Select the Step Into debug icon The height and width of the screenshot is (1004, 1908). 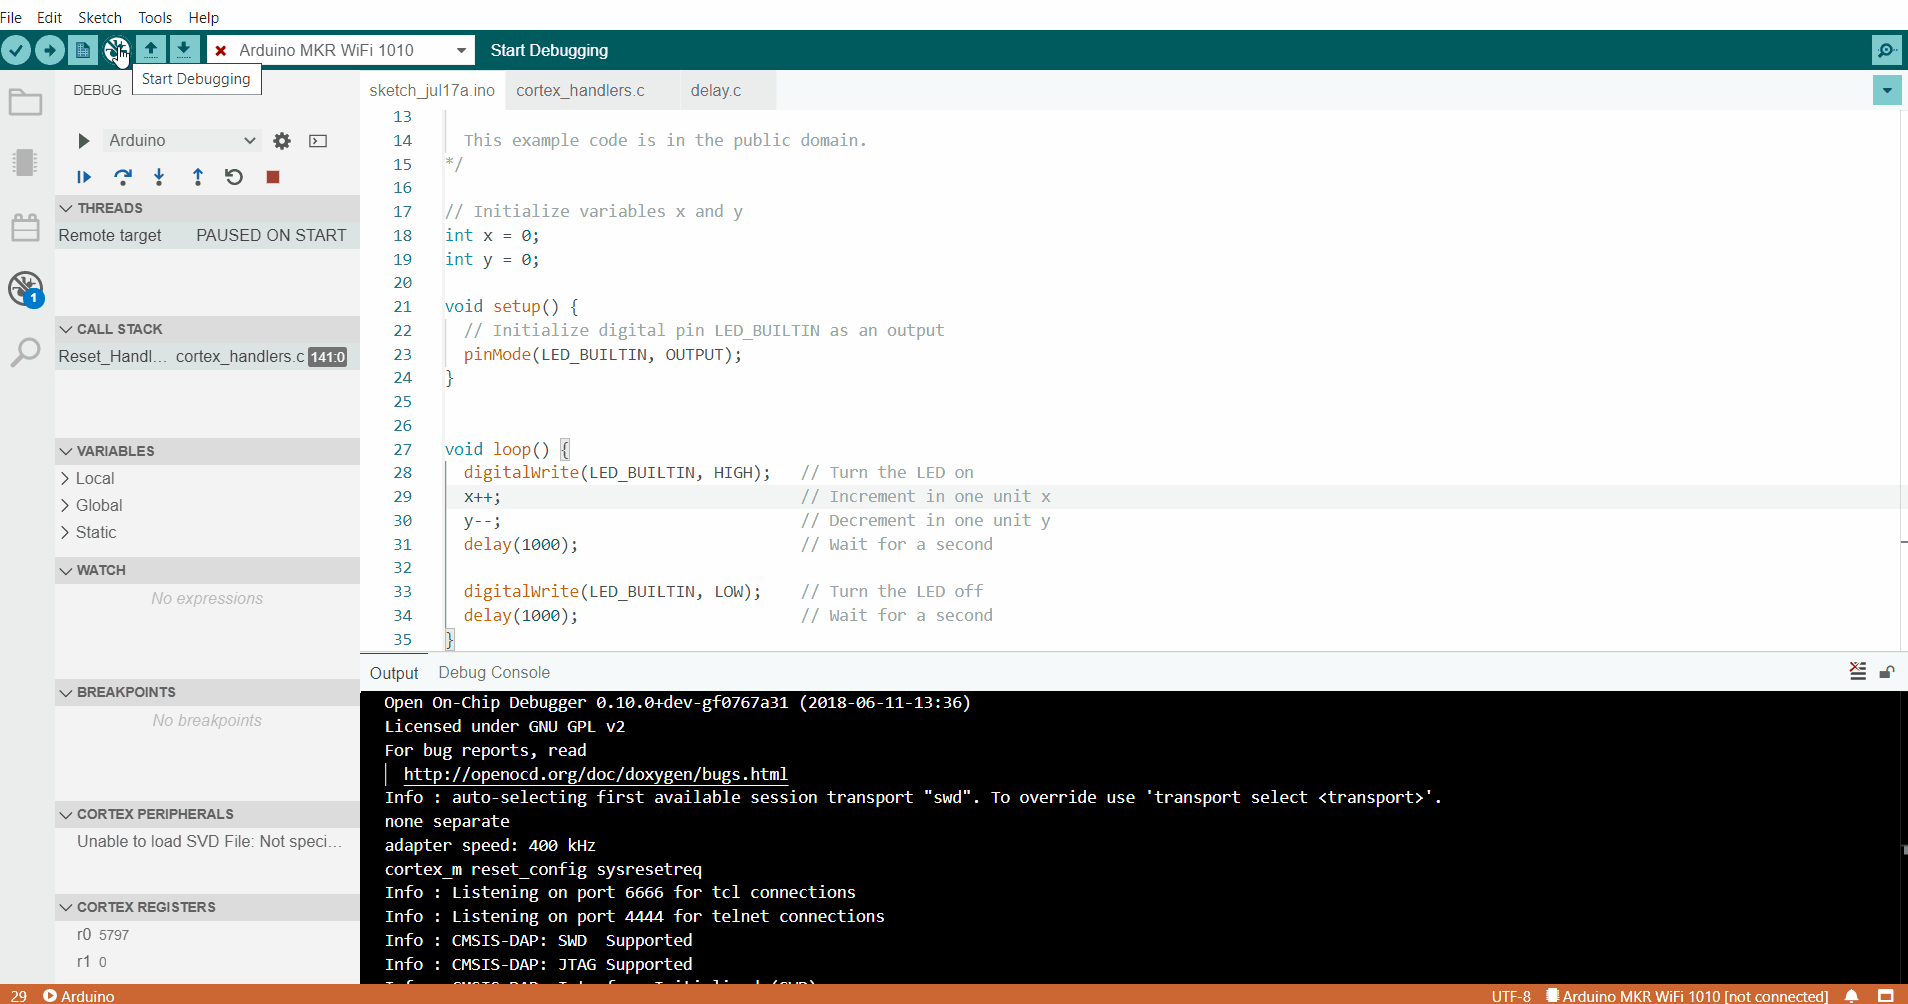point(159,177)
